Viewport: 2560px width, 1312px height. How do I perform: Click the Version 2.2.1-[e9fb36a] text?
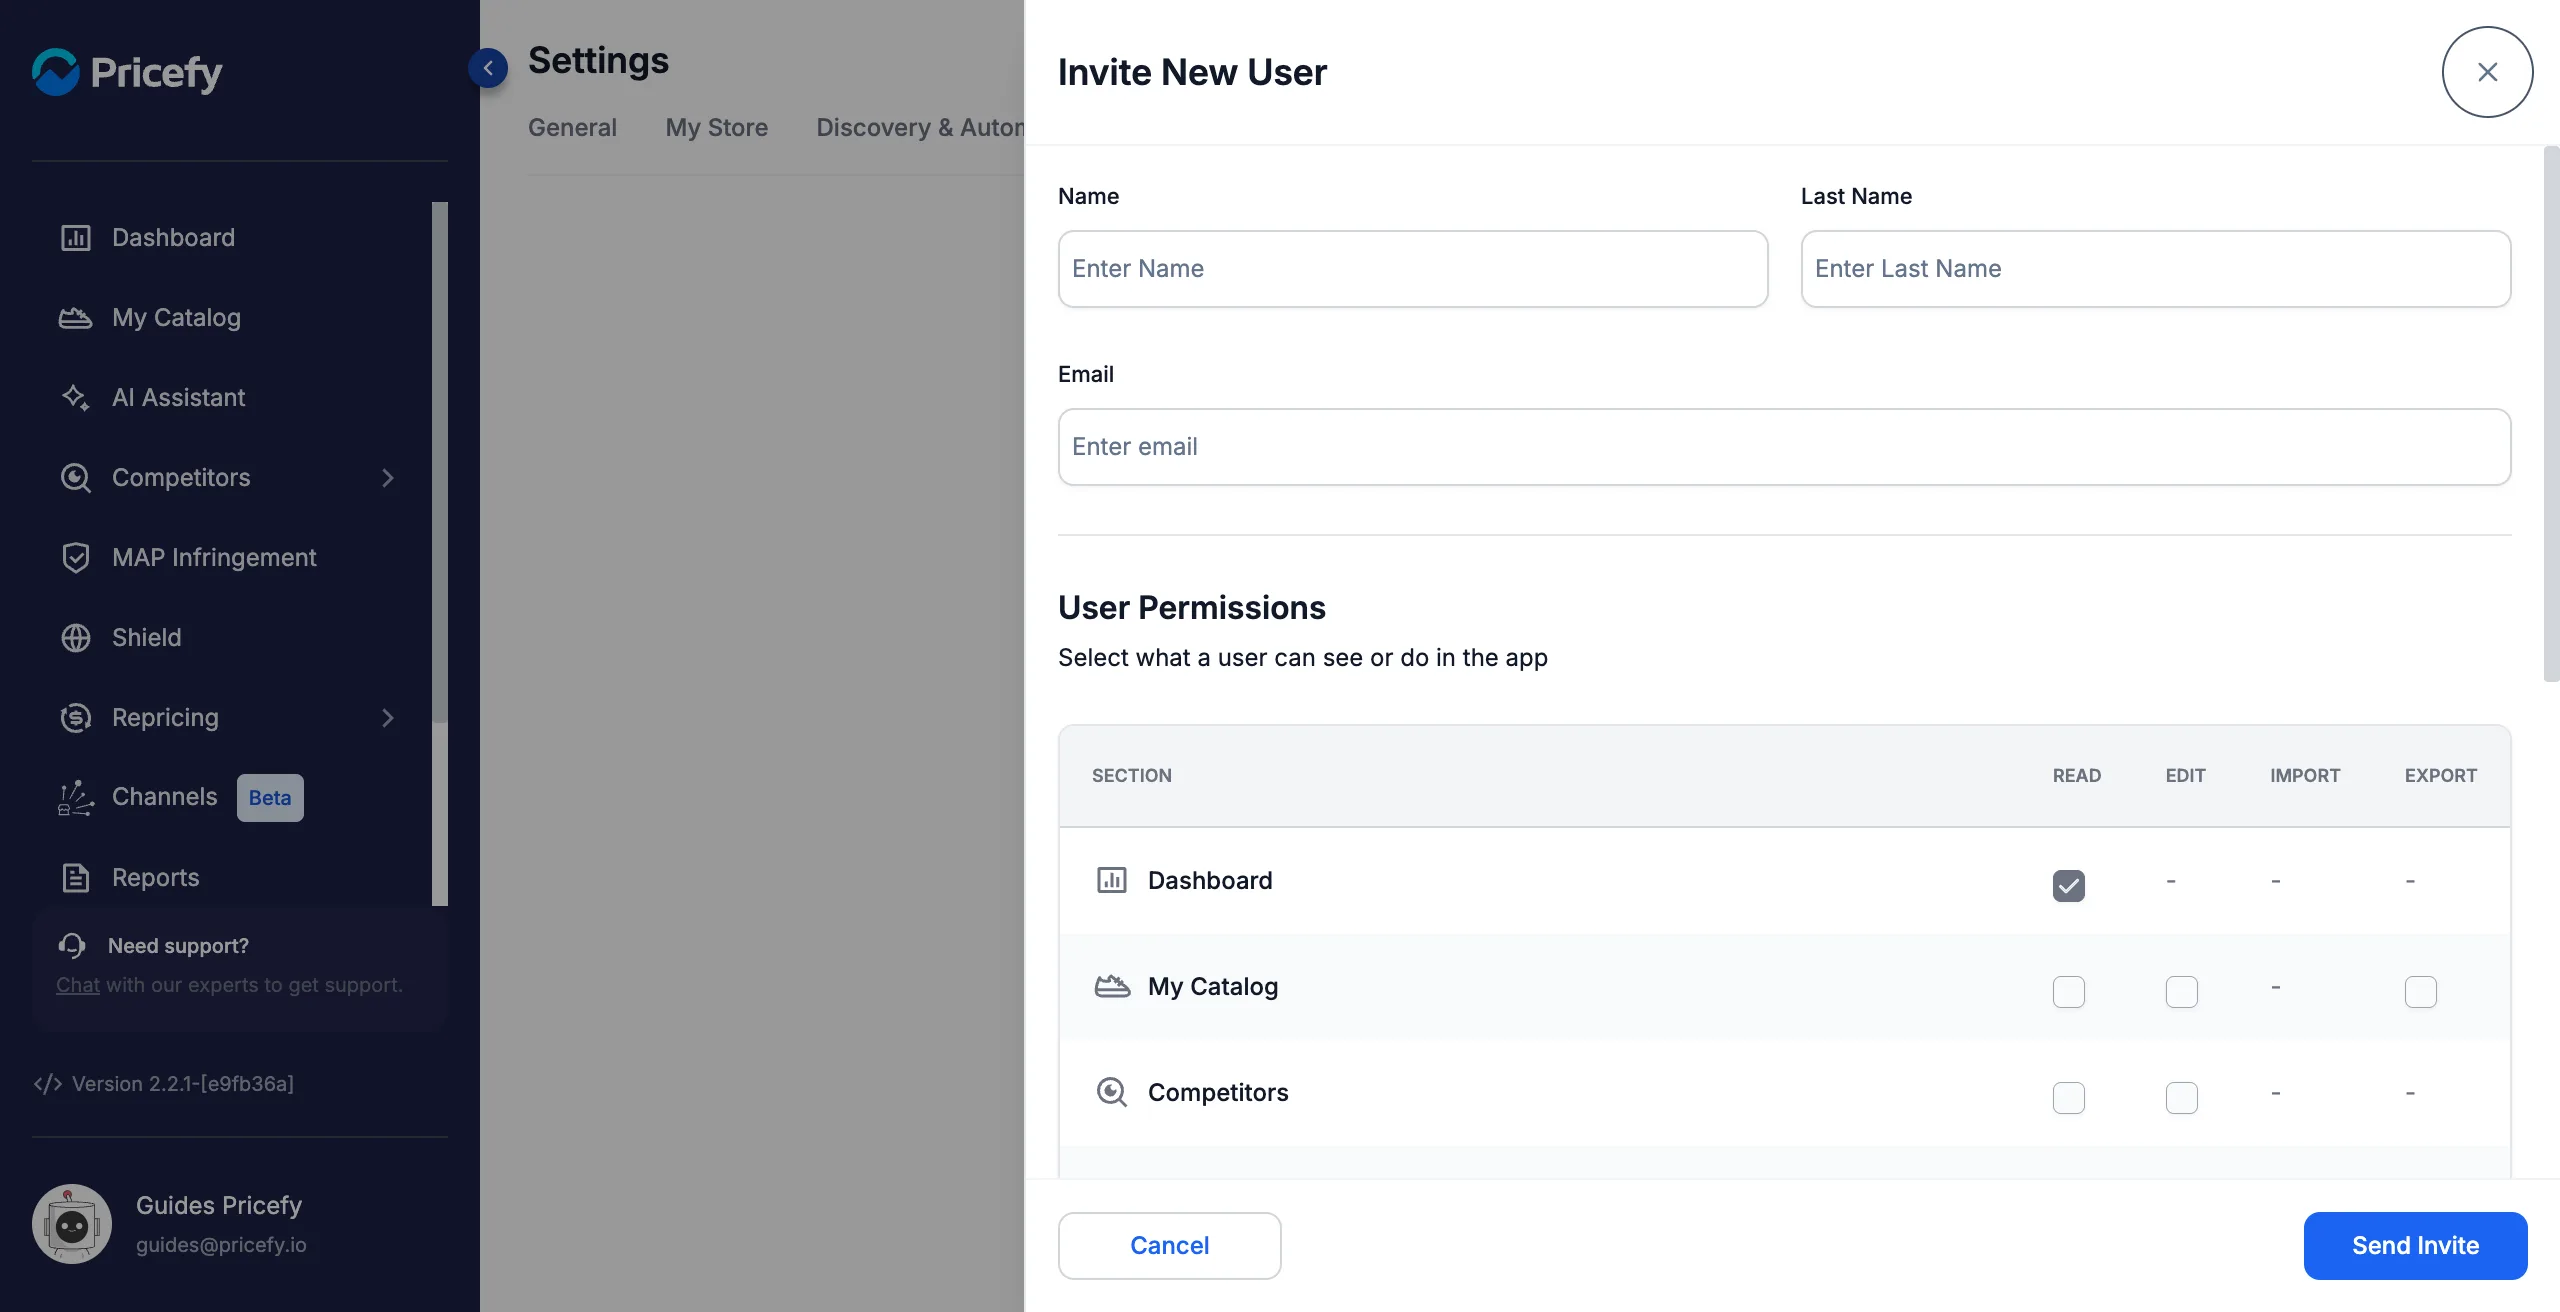183,1084
